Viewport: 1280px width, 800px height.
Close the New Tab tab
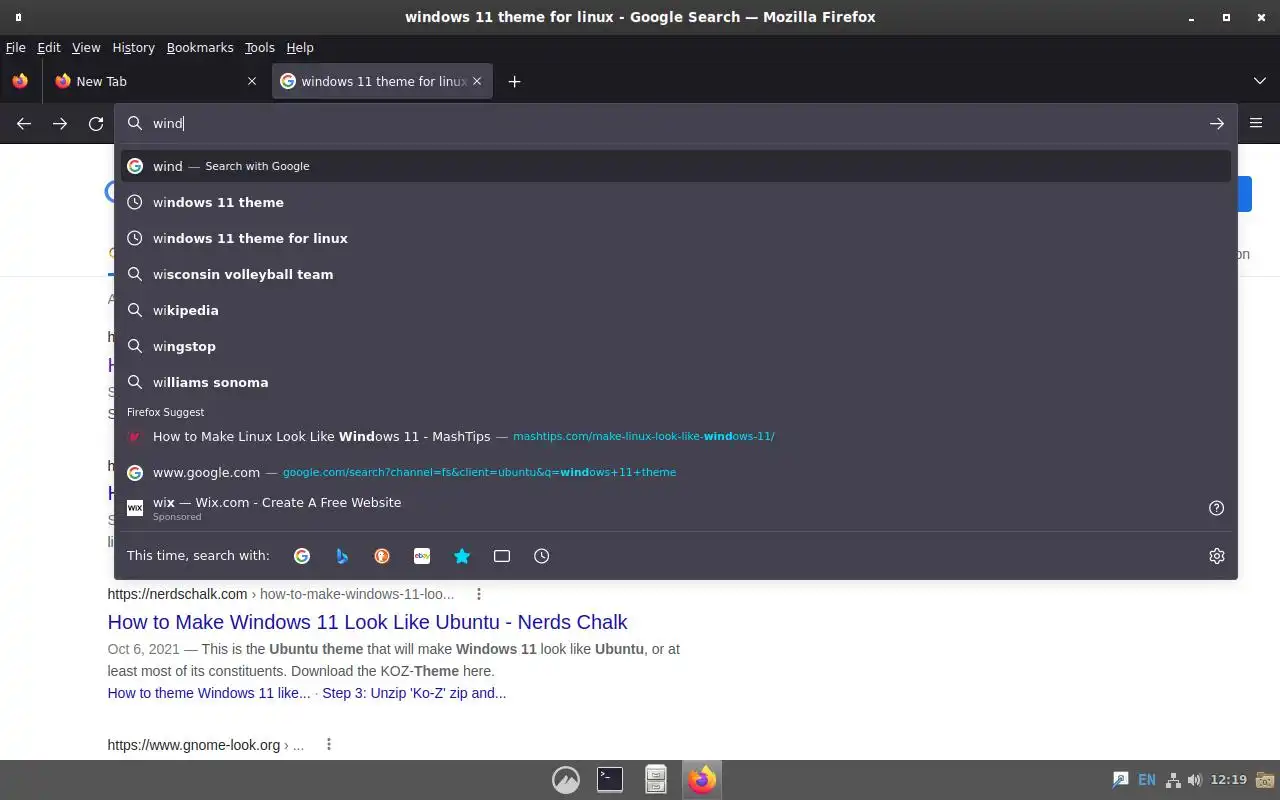(x=252, y=82)
